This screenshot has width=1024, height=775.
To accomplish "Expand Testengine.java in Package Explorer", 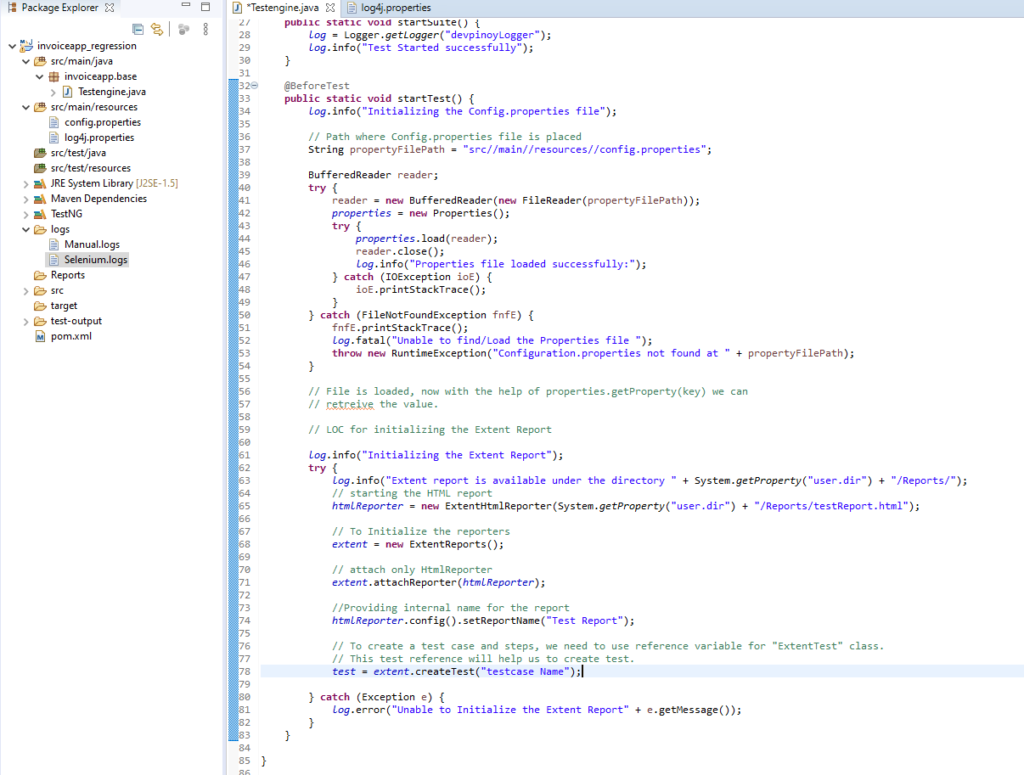I will click(54, 92).
